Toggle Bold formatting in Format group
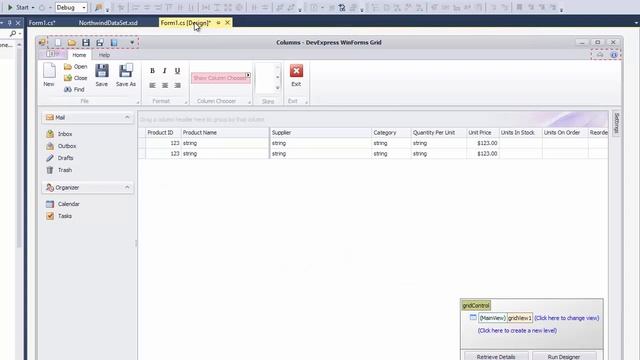The width and height of the screenshot is (640, 360). click(x=152, y=71)
